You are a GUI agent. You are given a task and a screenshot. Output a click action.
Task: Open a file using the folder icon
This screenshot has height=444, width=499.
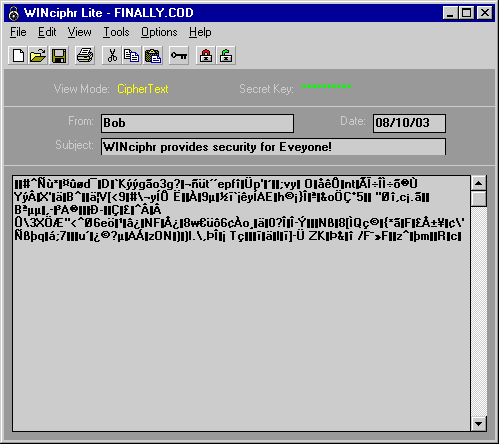(x=38, y=56)
